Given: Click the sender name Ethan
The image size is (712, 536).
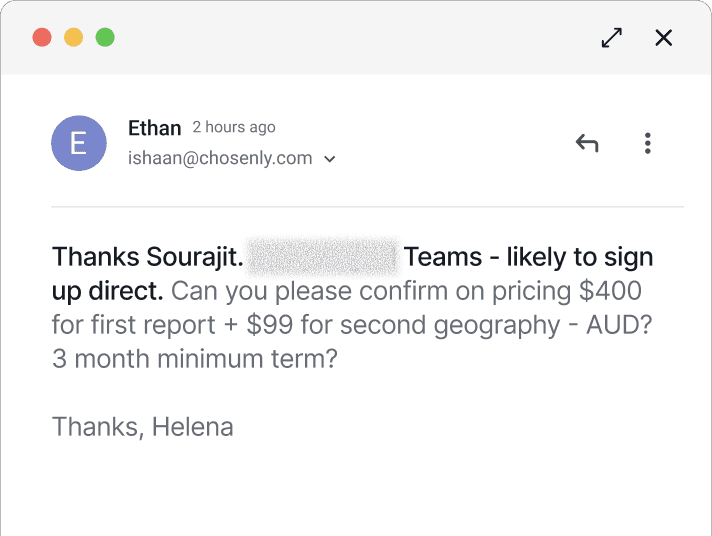Looking at the screenshot, I should 154,128.
